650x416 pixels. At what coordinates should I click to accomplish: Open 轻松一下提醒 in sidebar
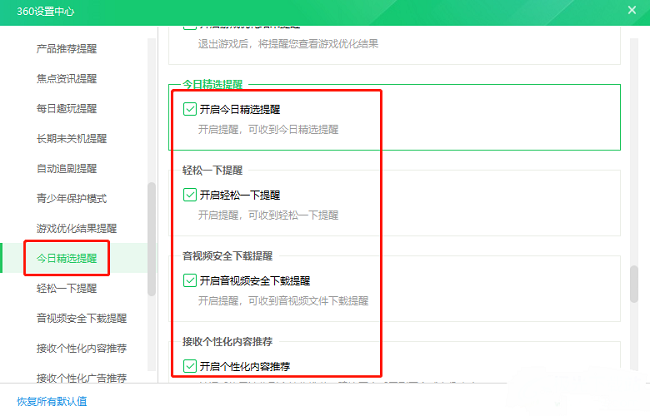pos(67,288)
